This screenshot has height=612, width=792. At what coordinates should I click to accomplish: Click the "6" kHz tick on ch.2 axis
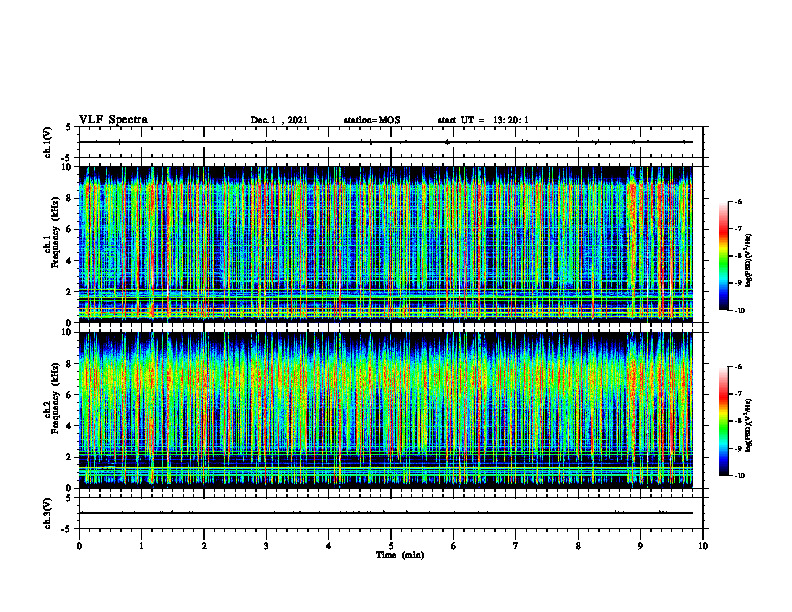click(70, 395)
